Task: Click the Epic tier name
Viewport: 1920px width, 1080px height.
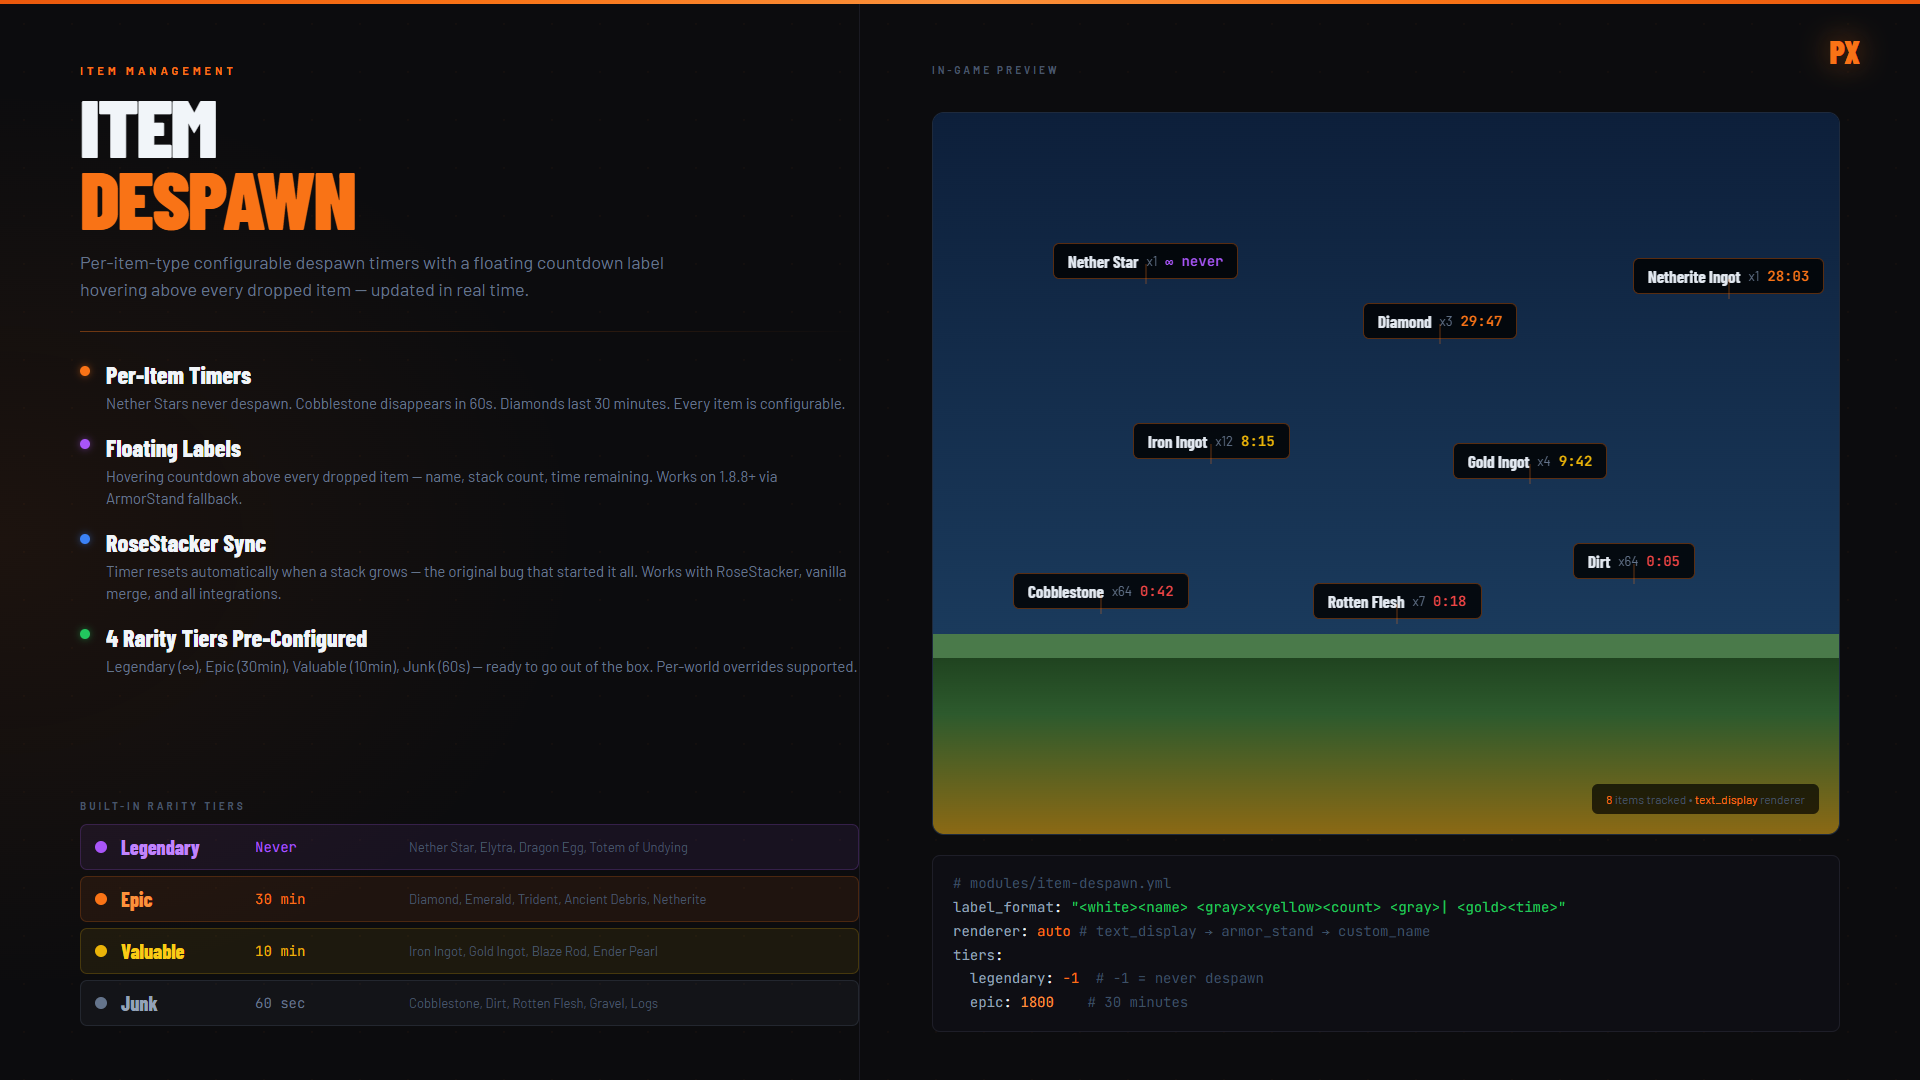Action: tap(137, 900)
